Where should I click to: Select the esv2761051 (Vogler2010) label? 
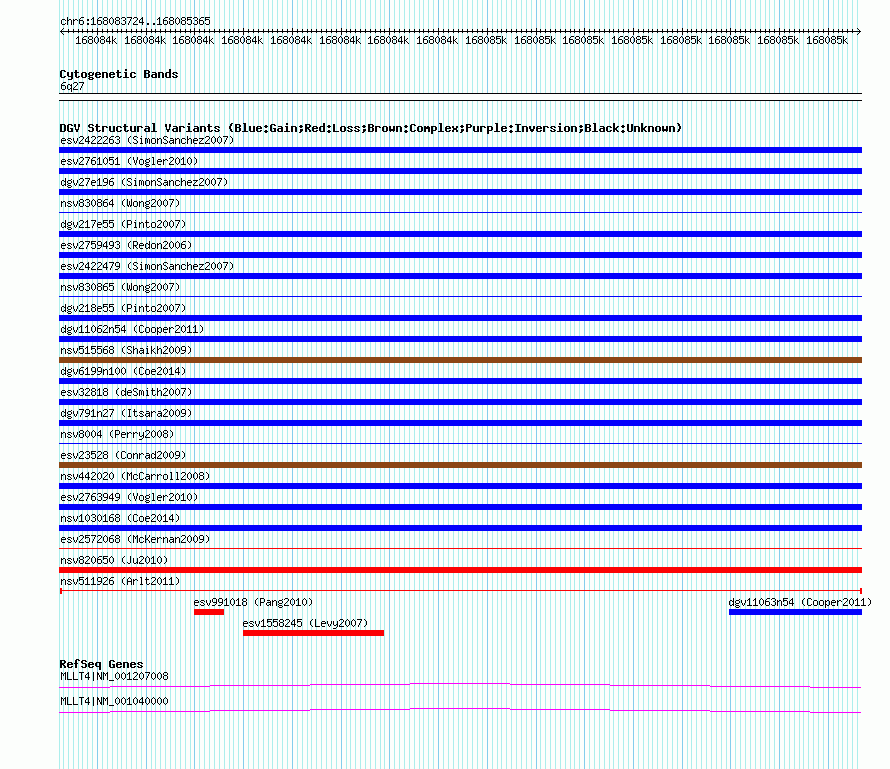(x=129, y=161)
